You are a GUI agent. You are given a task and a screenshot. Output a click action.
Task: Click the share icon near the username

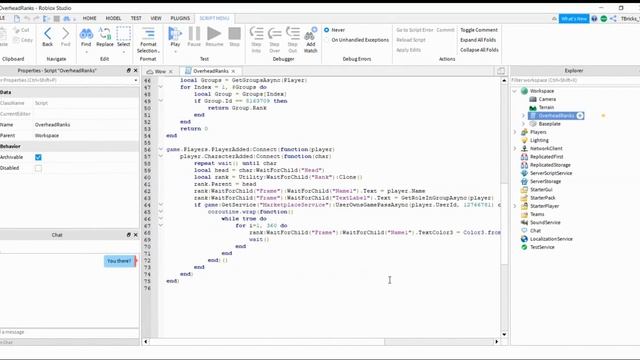(613, 19)
